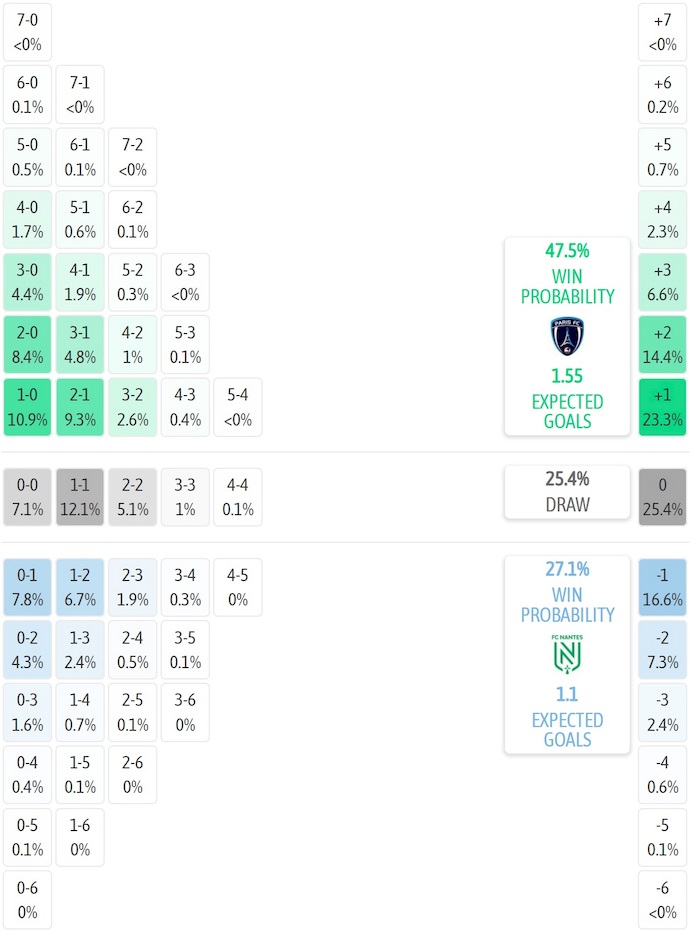Viewport: 690px width, 931px height.
Task: Click the 3-0 scoreline cell
Action: tap(28, 282)
